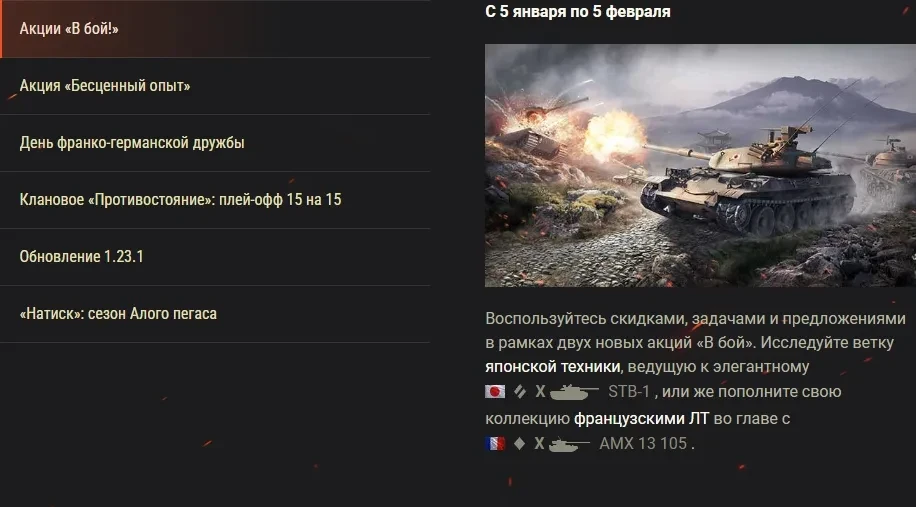Click the light tank diamond icon beside AMX

click(x=519, y=444)
